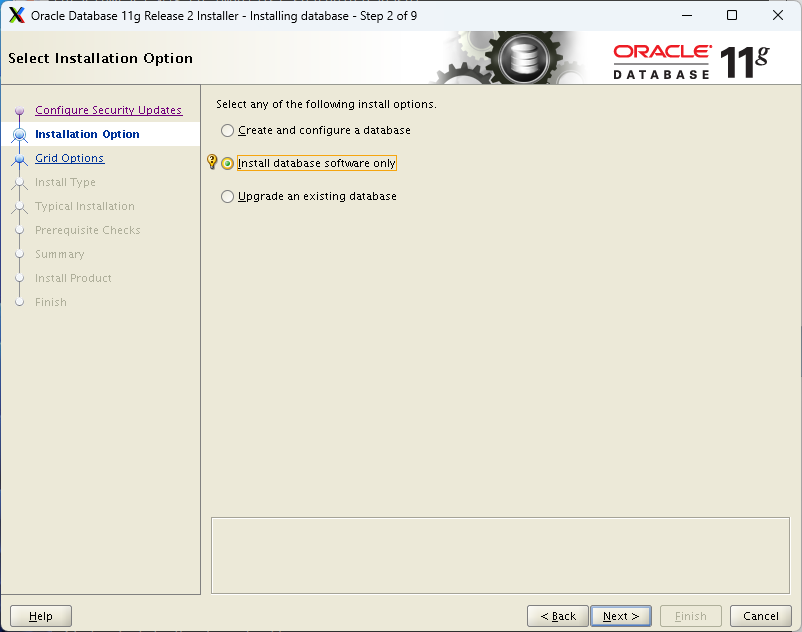Image resolution: width=802 pixels, height=632 pixels.
Task: Click the empty message box at bottom
Action: point(500,555)
